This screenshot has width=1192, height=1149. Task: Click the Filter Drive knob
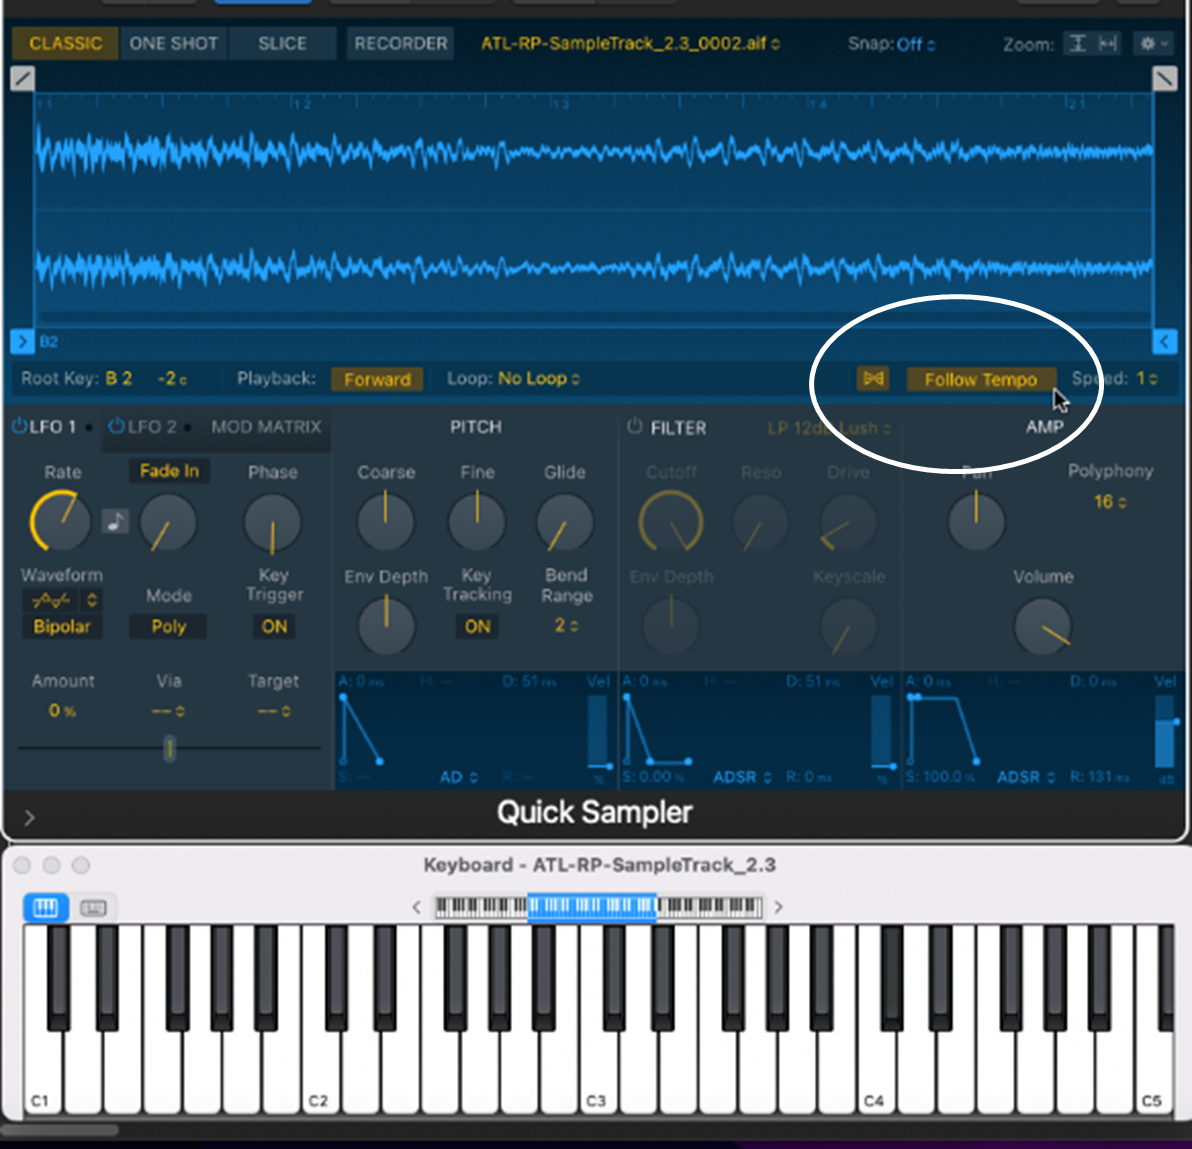point(848,523)
